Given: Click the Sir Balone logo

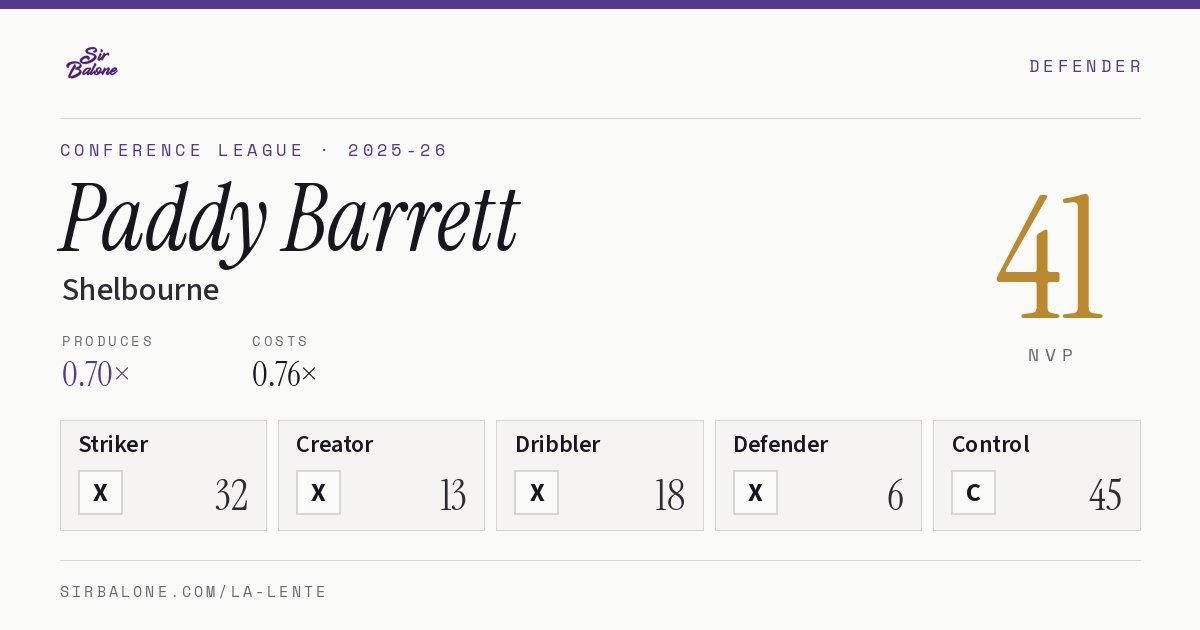Looking at the screenshot, I should [x=92, y=63].
